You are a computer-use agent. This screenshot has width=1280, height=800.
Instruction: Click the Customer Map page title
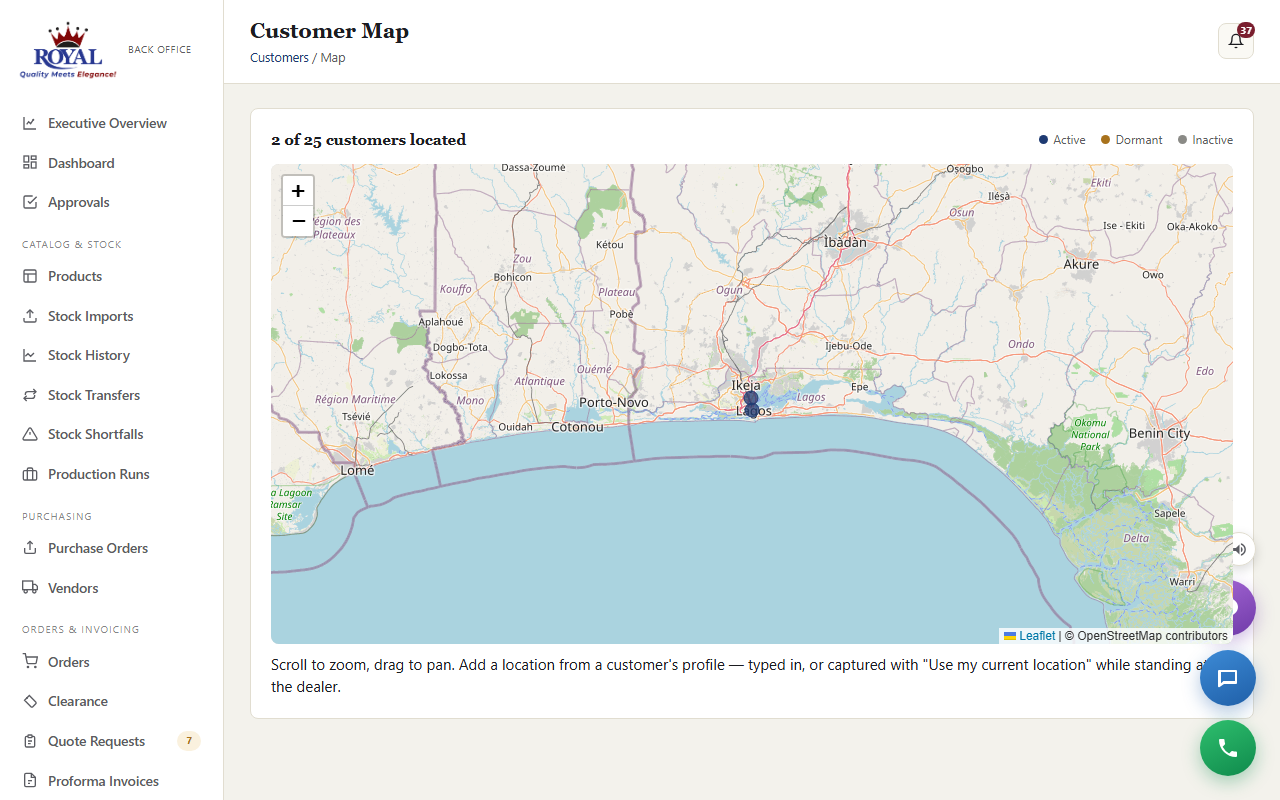(329, 31)
